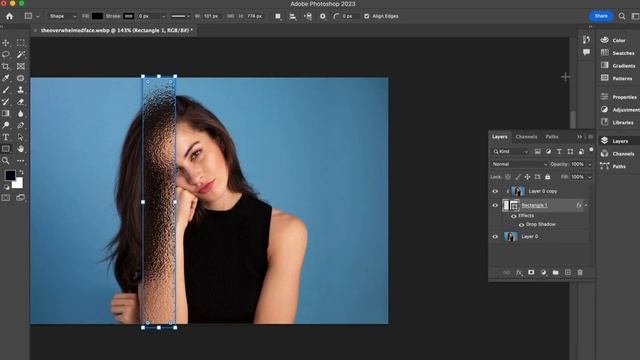Select the Gradient tool
Screen dimensions: 640x360
[x=6, y=113]
